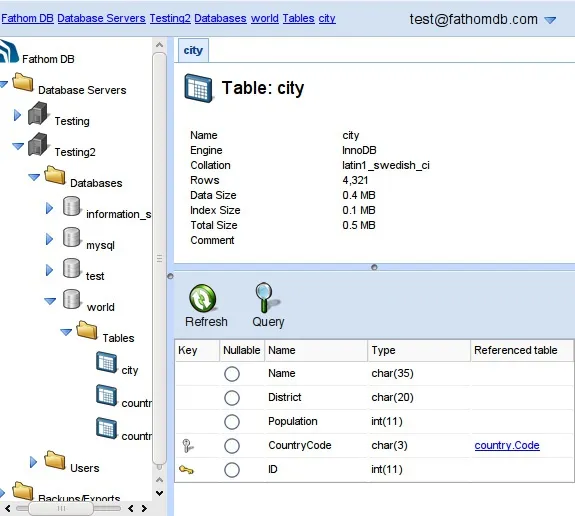The height and width of the screenshot is (516, 575).
Task: Click the Testing2 server icon
Action: [x=38, y=144]
